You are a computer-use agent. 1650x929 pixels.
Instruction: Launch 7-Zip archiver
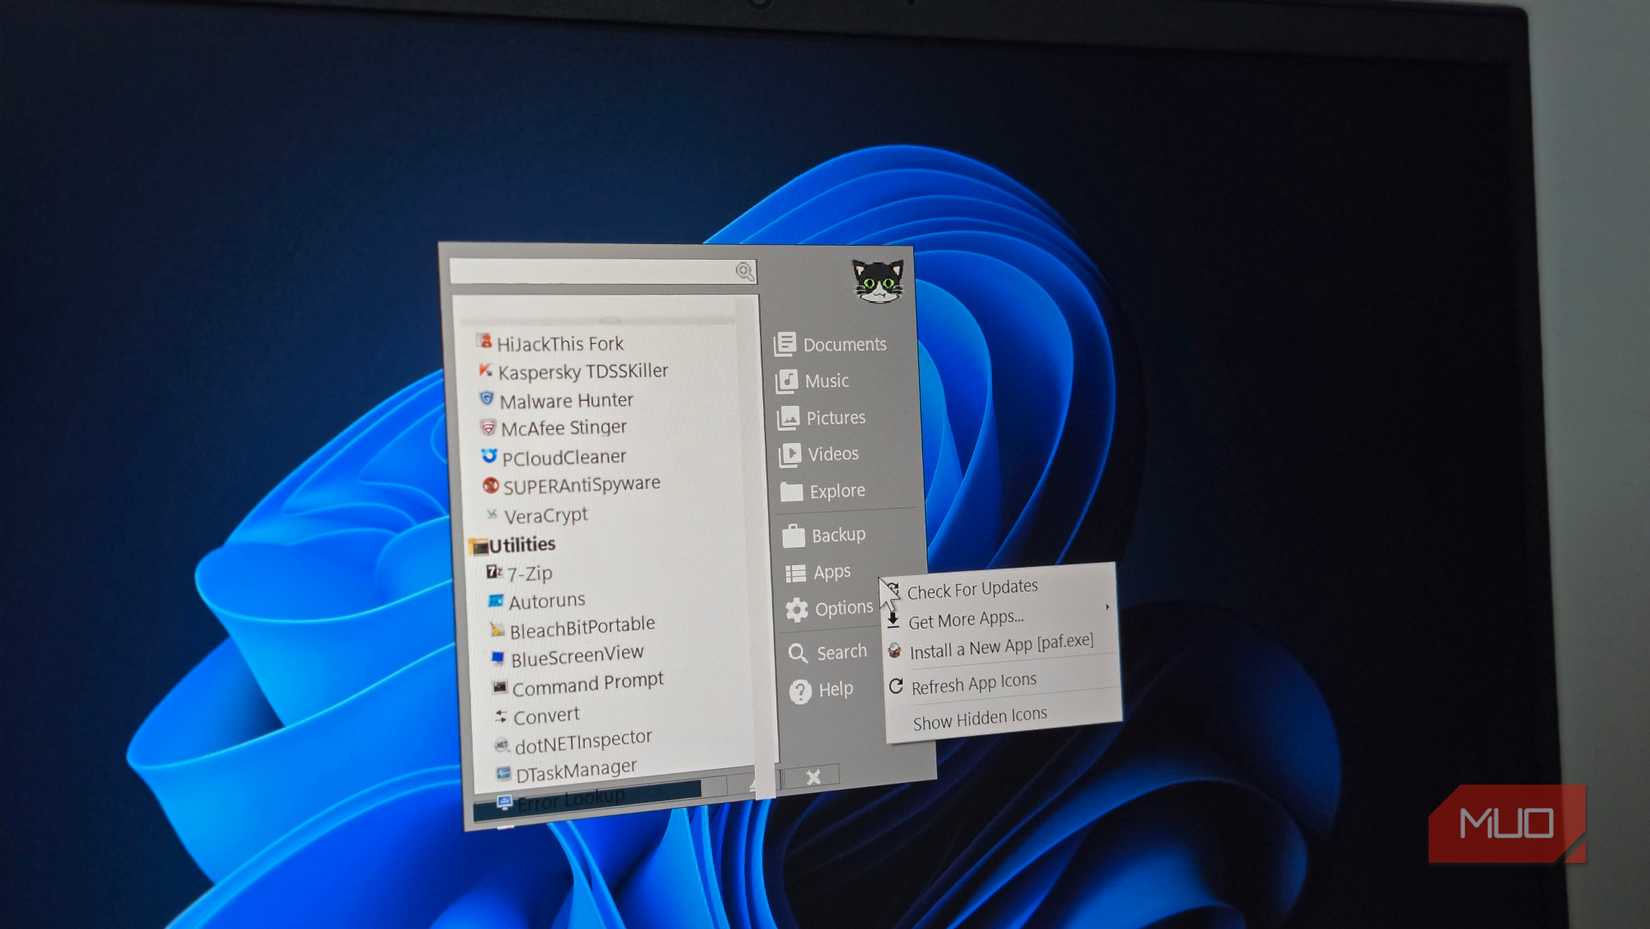[x=529, y=572]
